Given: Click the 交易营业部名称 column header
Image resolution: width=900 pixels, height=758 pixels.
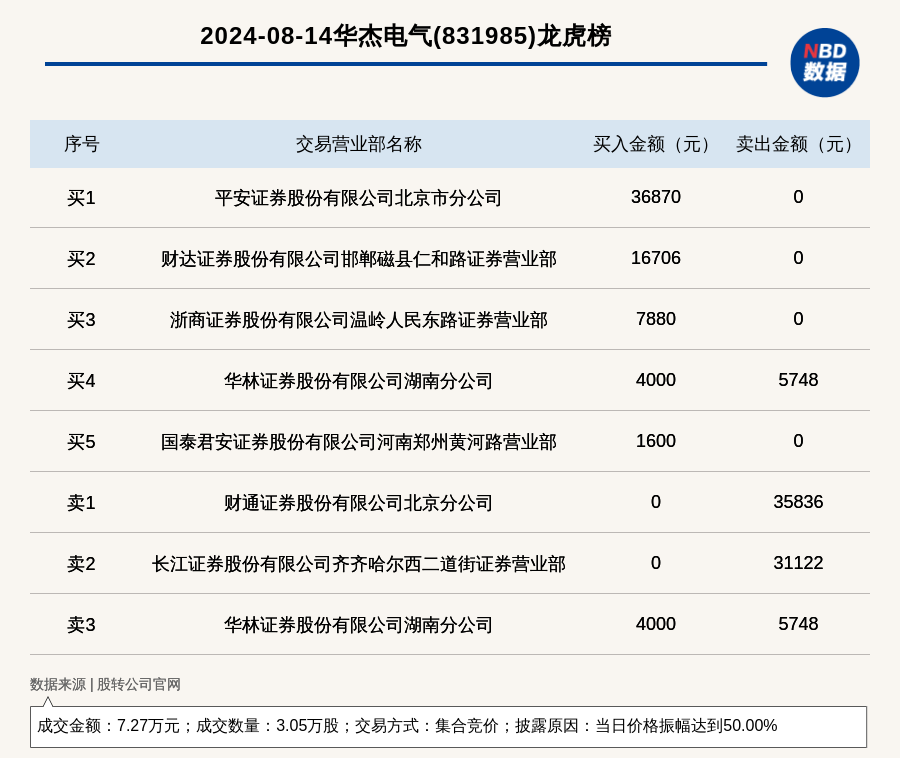Looking at the screenshot, I should pyautogui.click(x=358, y=144).
